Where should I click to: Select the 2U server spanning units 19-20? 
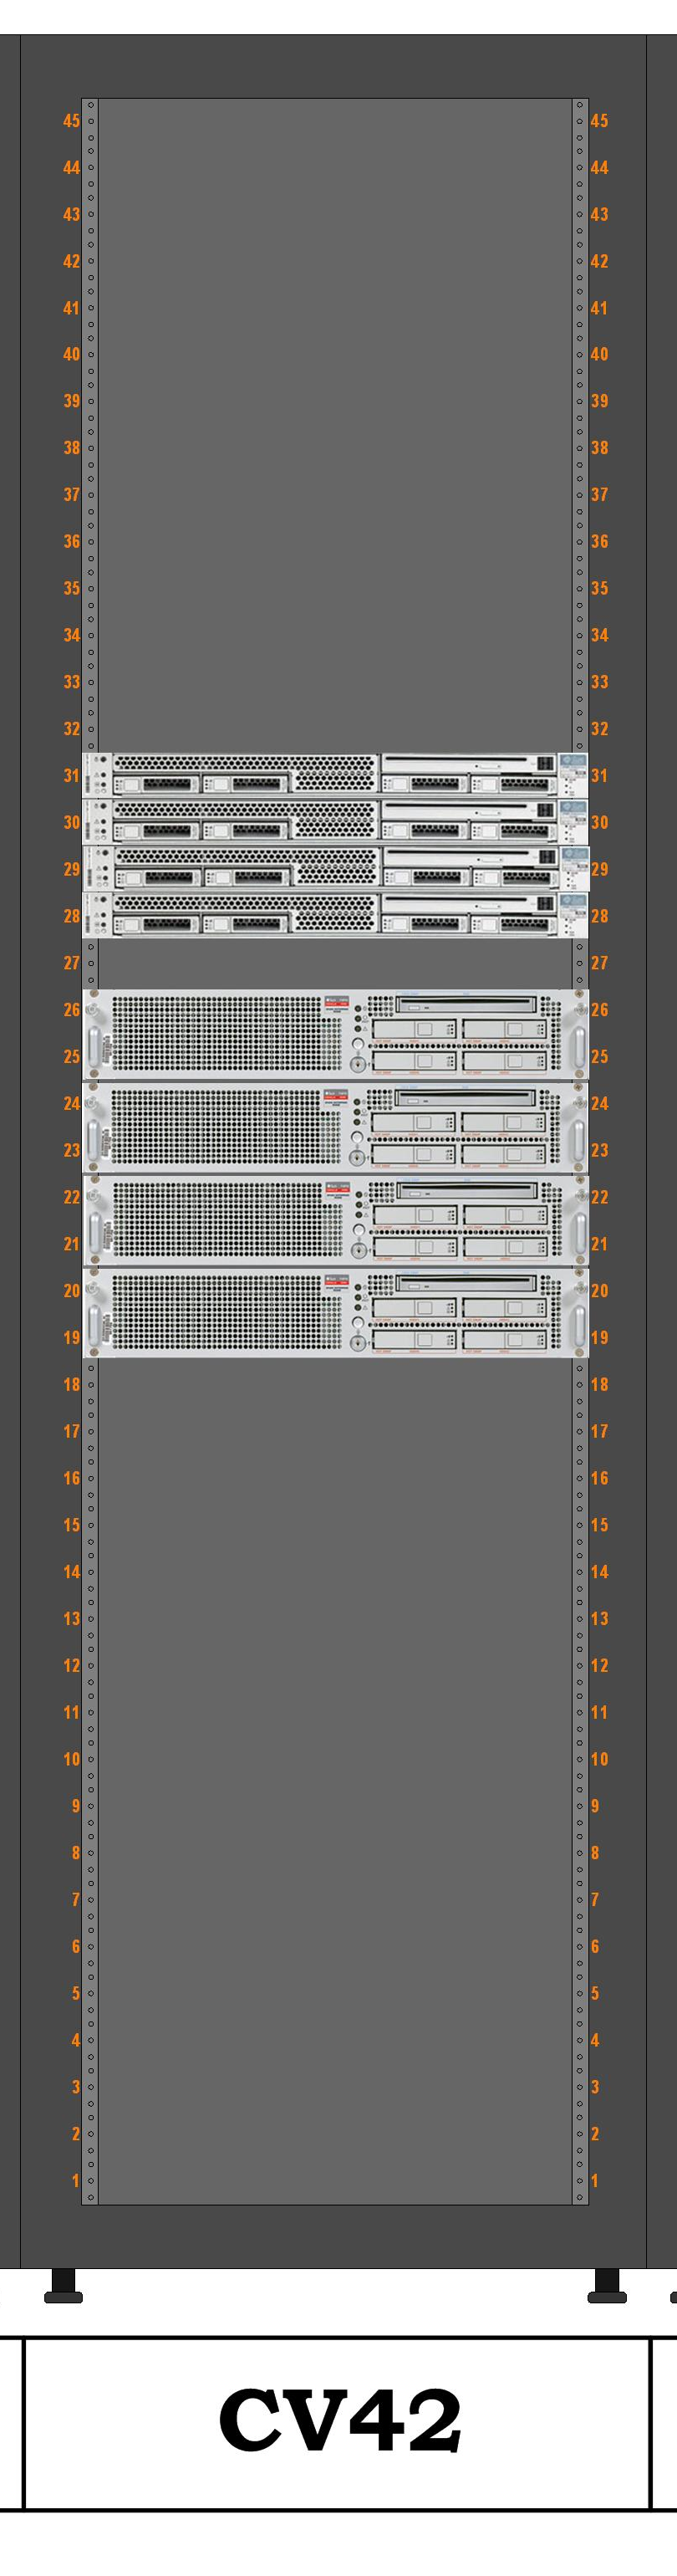pos(335,1313)
